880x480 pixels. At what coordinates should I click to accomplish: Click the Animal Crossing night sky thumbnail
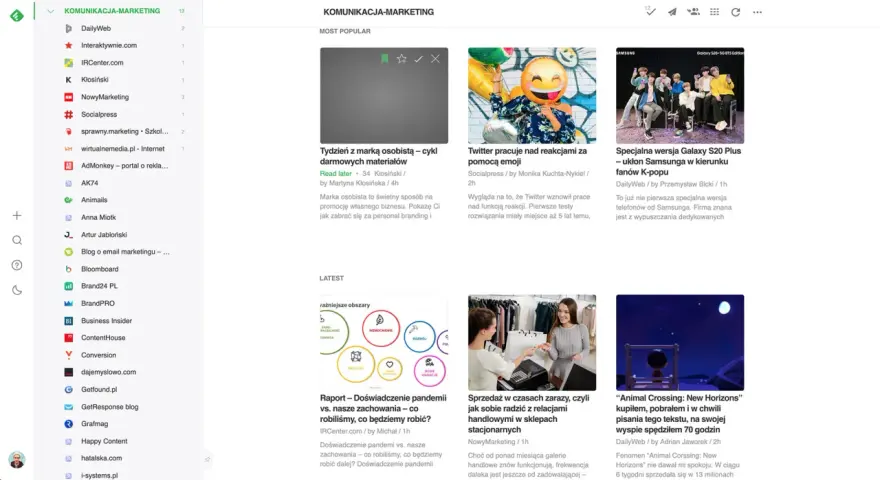(680, 342)
